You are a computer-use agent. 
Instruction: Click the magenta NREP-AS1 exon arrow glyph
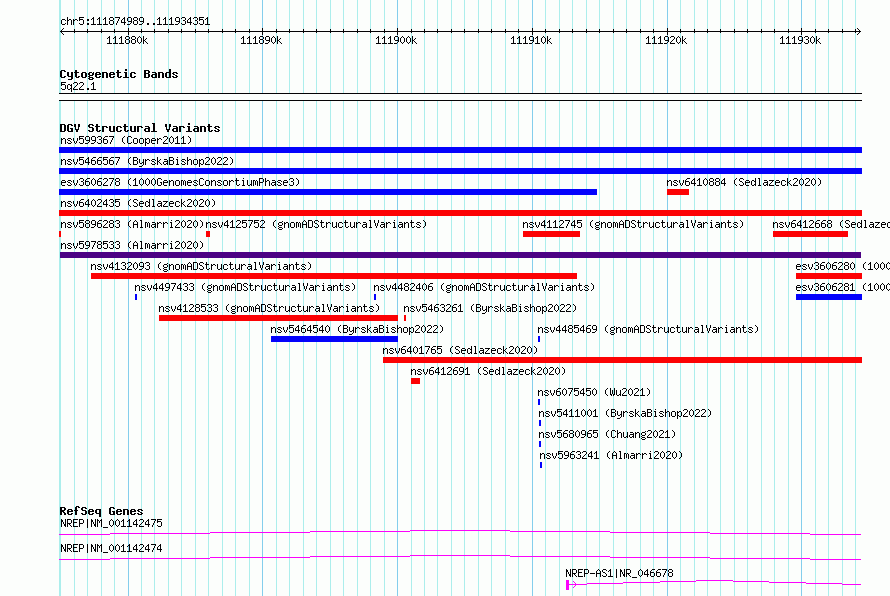[571, 585]
